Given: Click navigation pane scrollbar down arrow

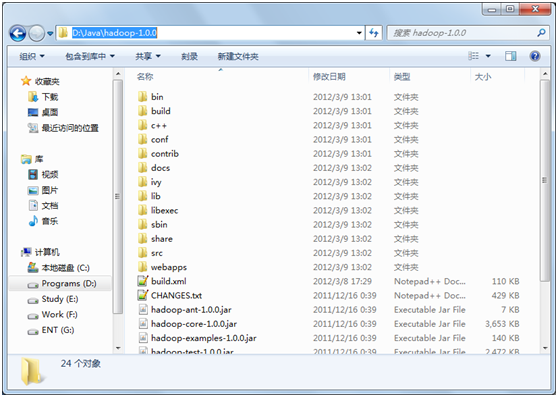Looking at the screenshot, I should [118, 348].
